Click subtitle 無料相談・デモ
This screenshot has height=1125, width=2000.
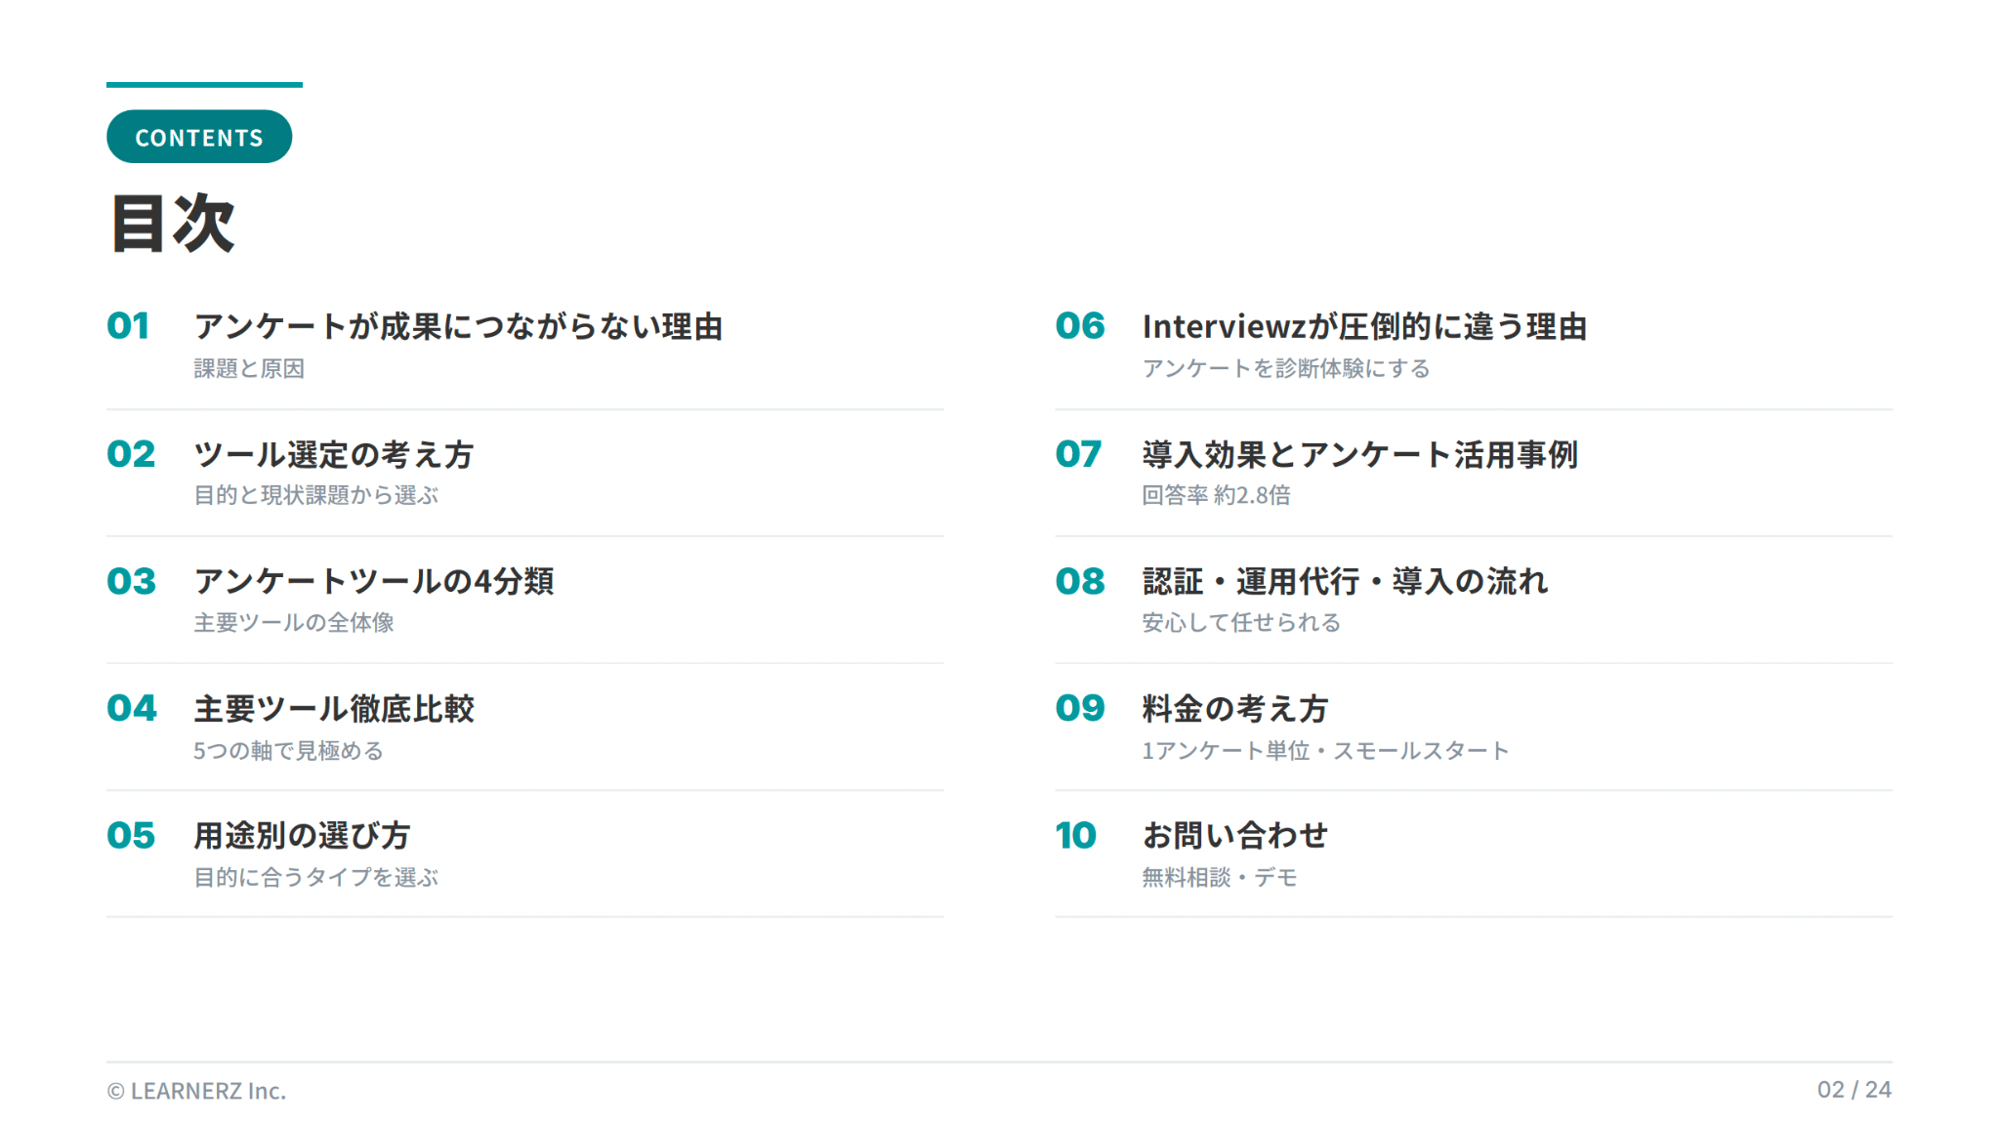click(1219, 877)
